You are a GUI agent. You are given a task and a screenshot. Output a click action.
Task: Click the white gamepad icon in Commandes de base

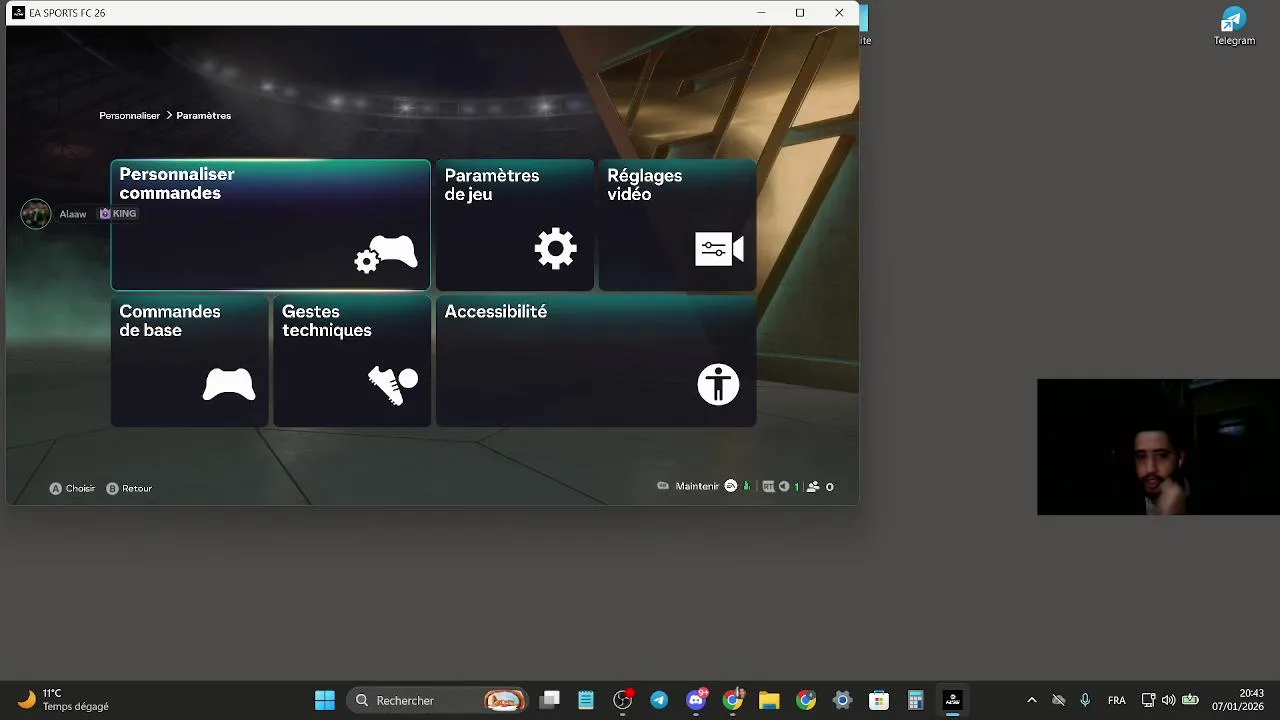[x=229, y=385]
